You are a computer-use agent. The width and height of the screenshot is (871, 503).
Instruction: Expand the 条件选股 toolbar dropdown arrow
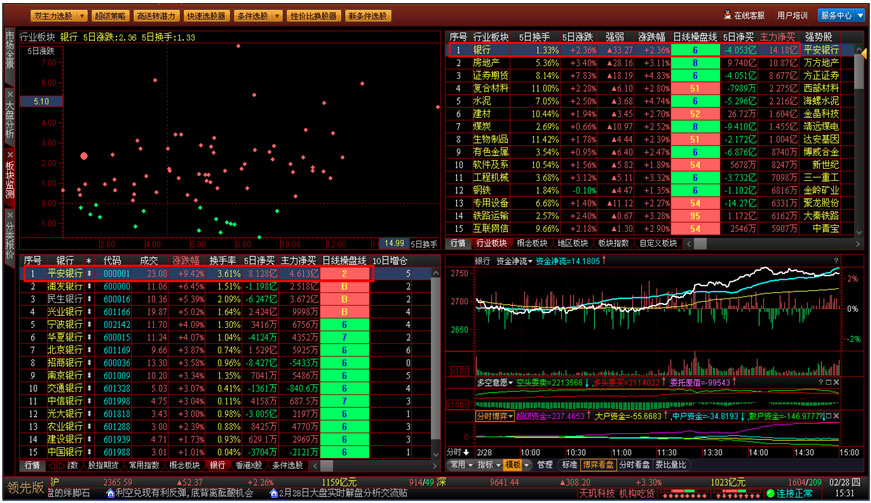277,16
